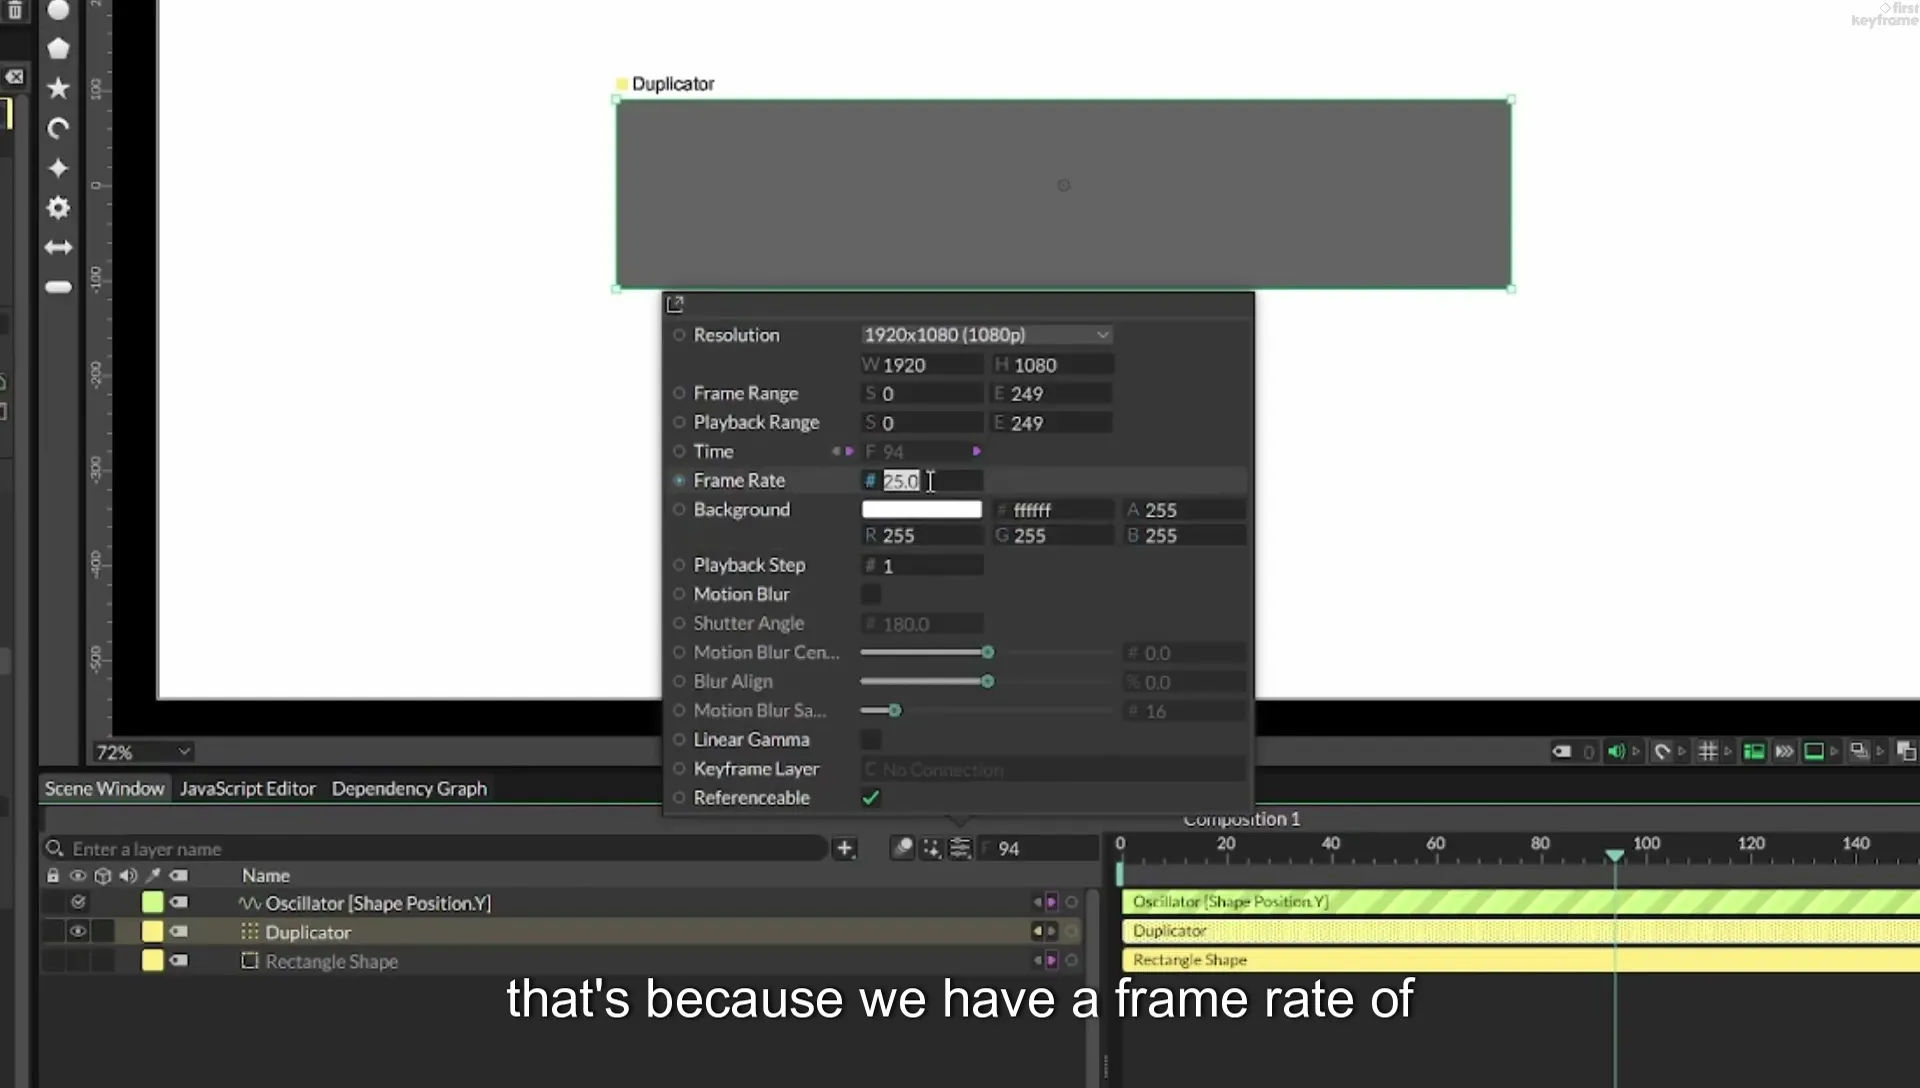Uncheck the Referenceable checkbox

[x=871, y=798]
